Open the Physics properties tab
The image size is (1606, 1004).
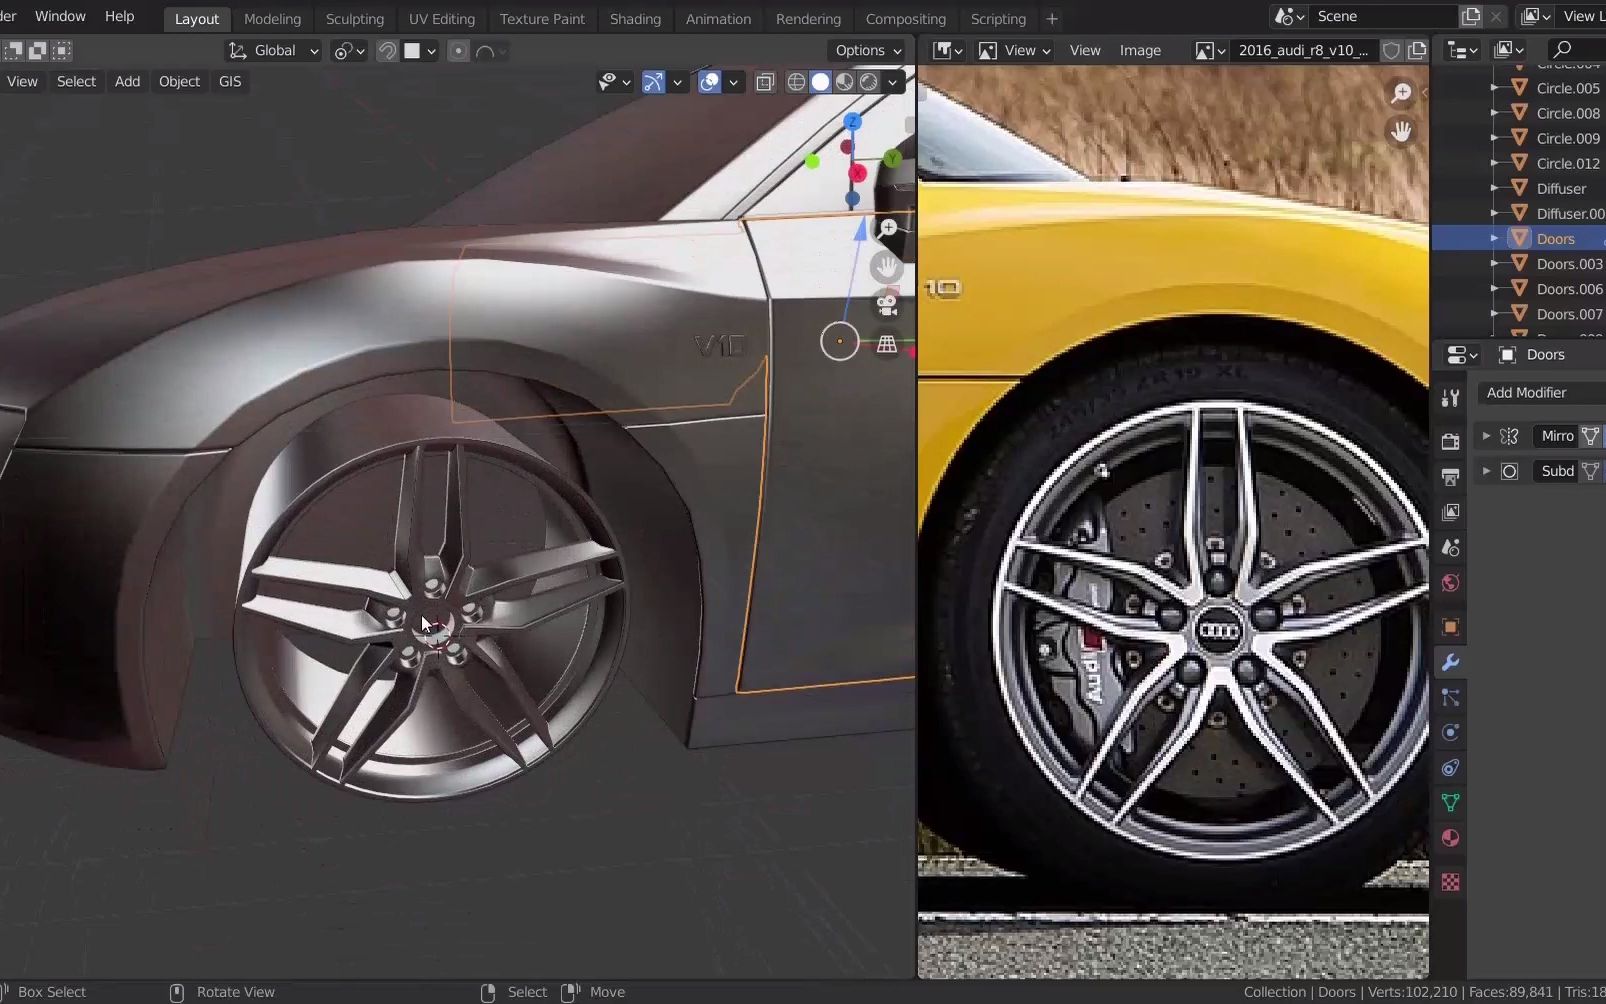[1450, 732]
